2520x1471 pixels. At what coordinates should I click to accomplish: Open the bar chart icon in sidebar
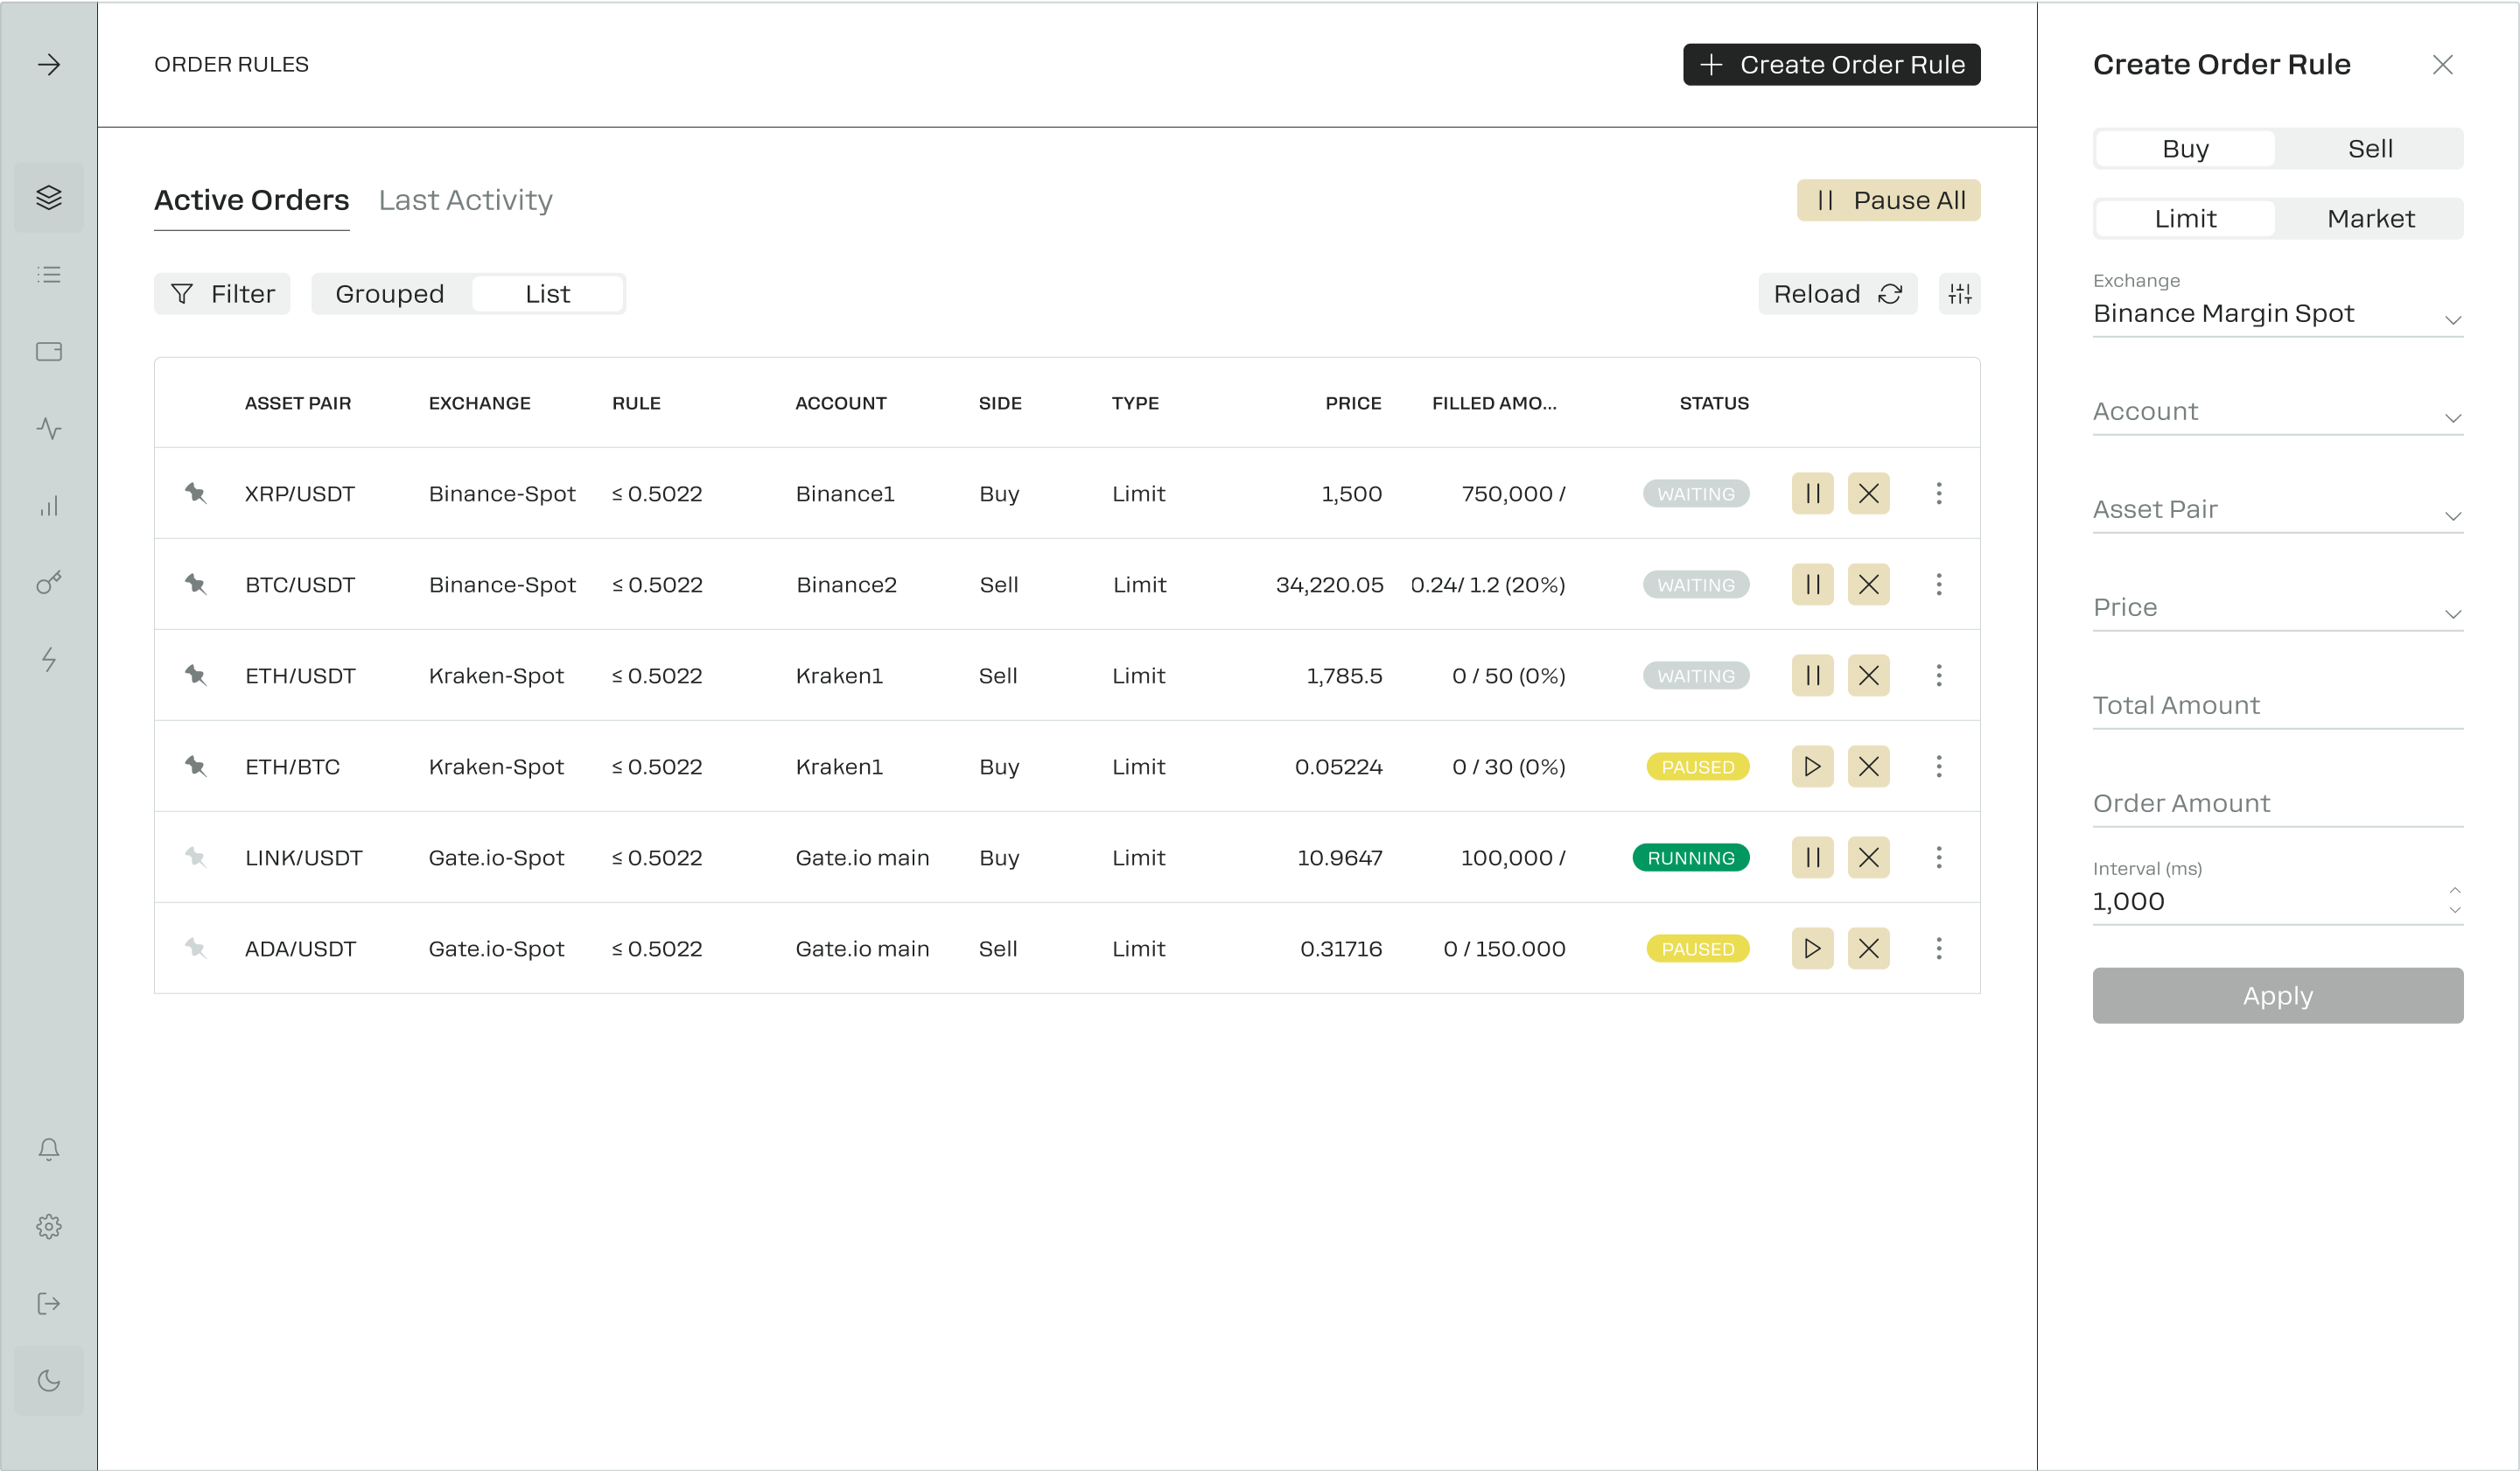[49, 506]
